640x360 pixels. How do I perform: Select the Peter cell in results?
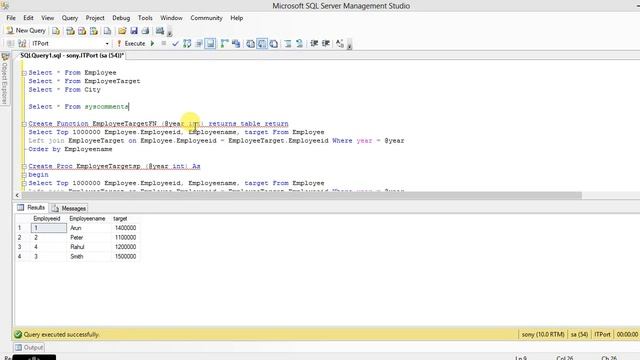(x=89, y=238)
